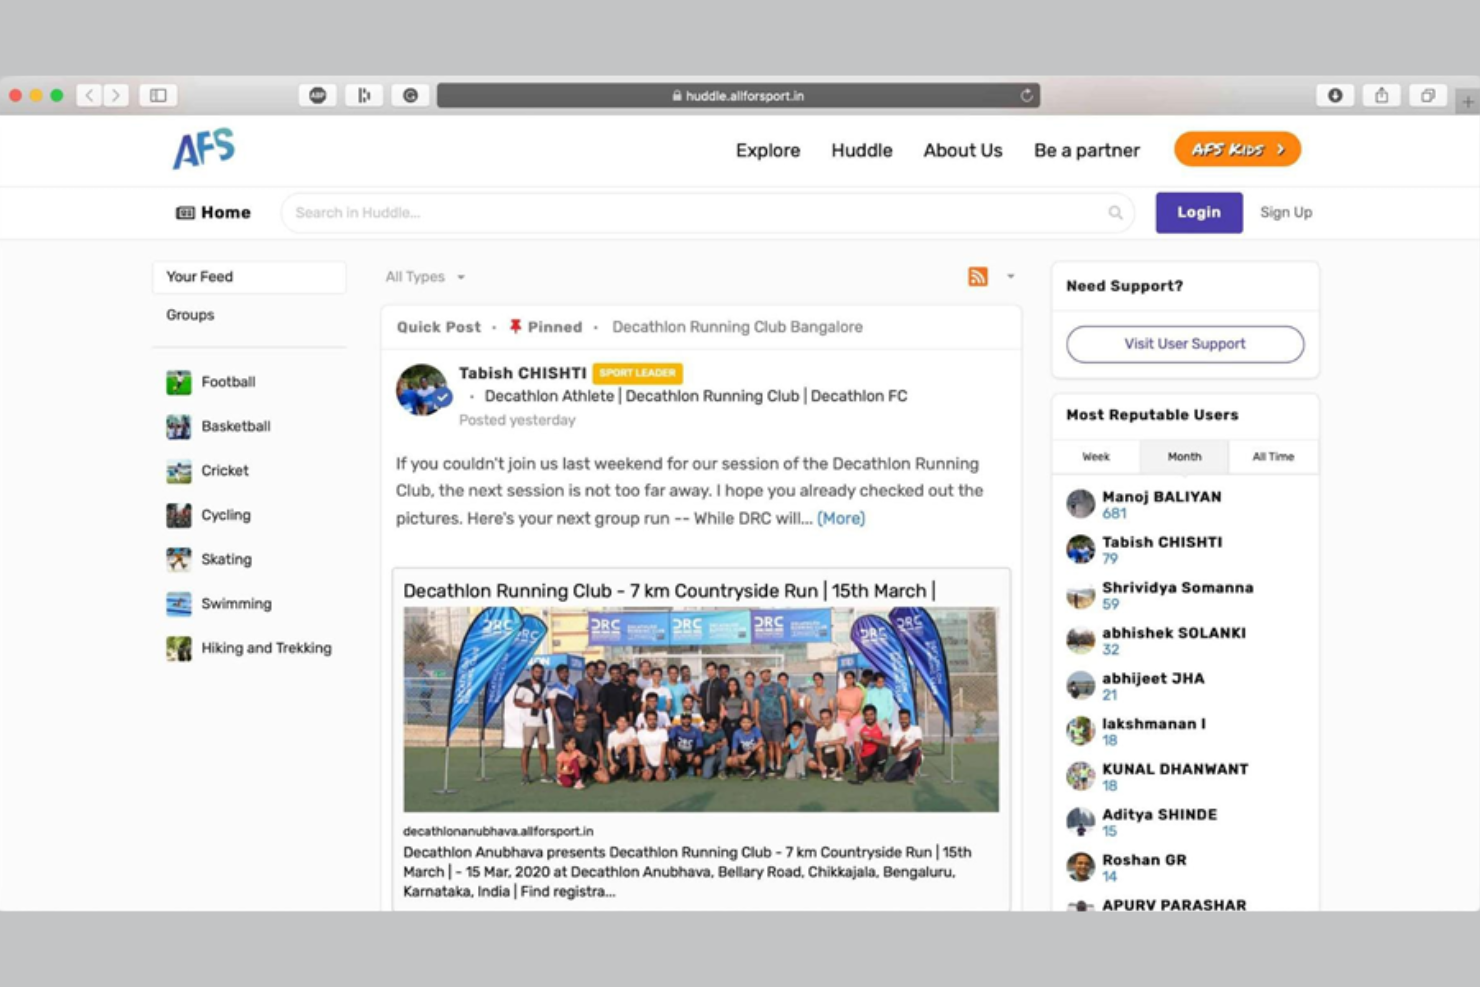Expand post with (More) link
The image size is (1480, 987).
coord(841,518)
